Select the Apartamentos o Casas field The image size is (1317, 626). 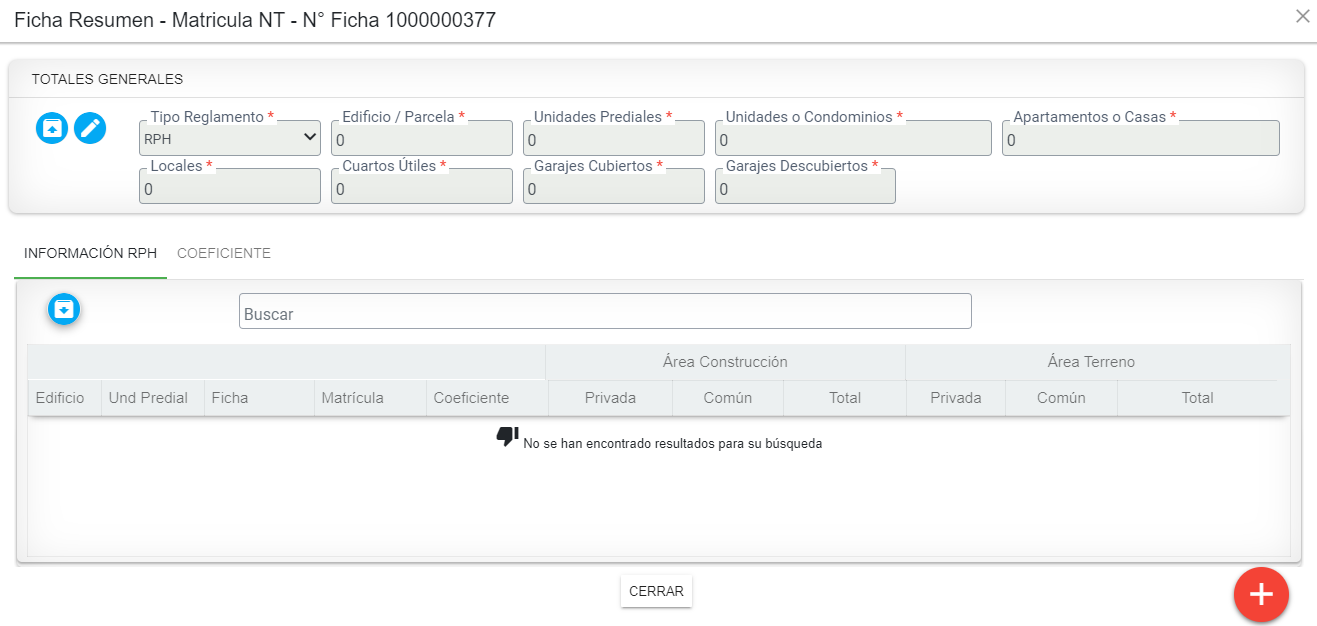(1140, 139)
